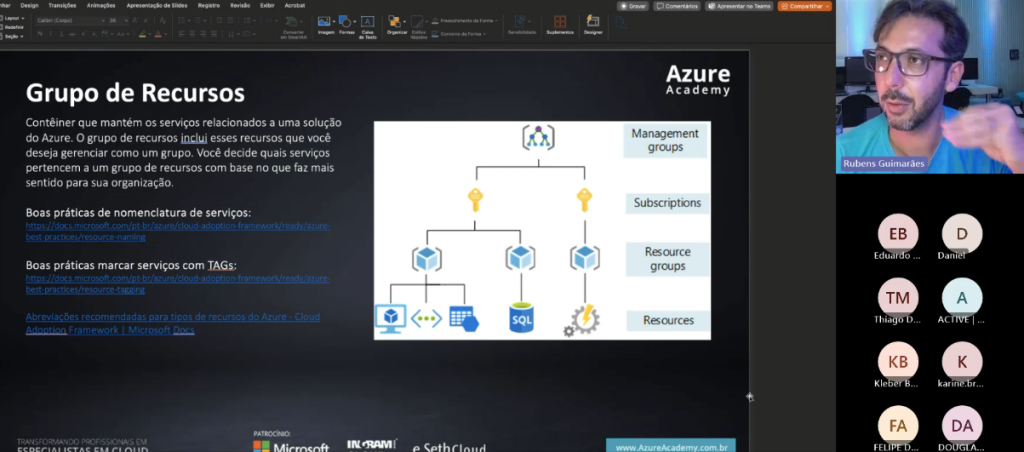Click the Suplementos add-ins icon

[x=559, y=23]
